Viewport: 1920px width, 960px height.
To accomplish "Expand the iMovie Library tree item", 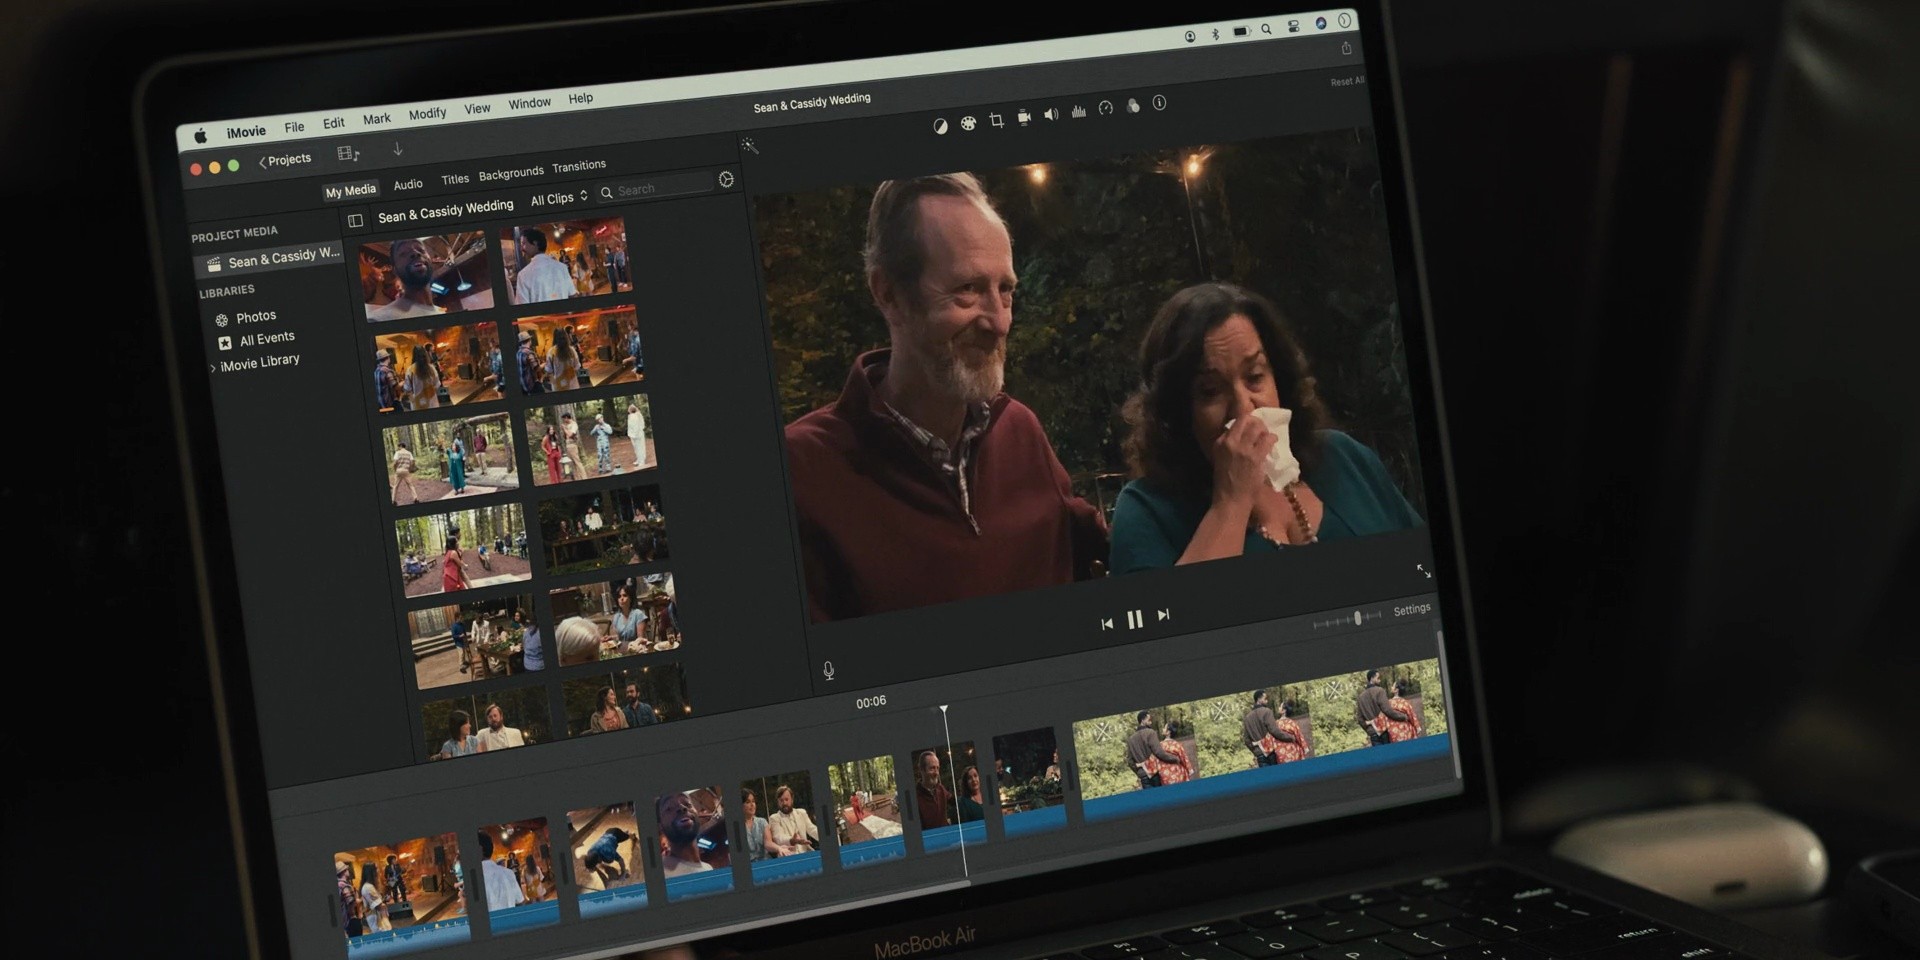I will (213, 368).
